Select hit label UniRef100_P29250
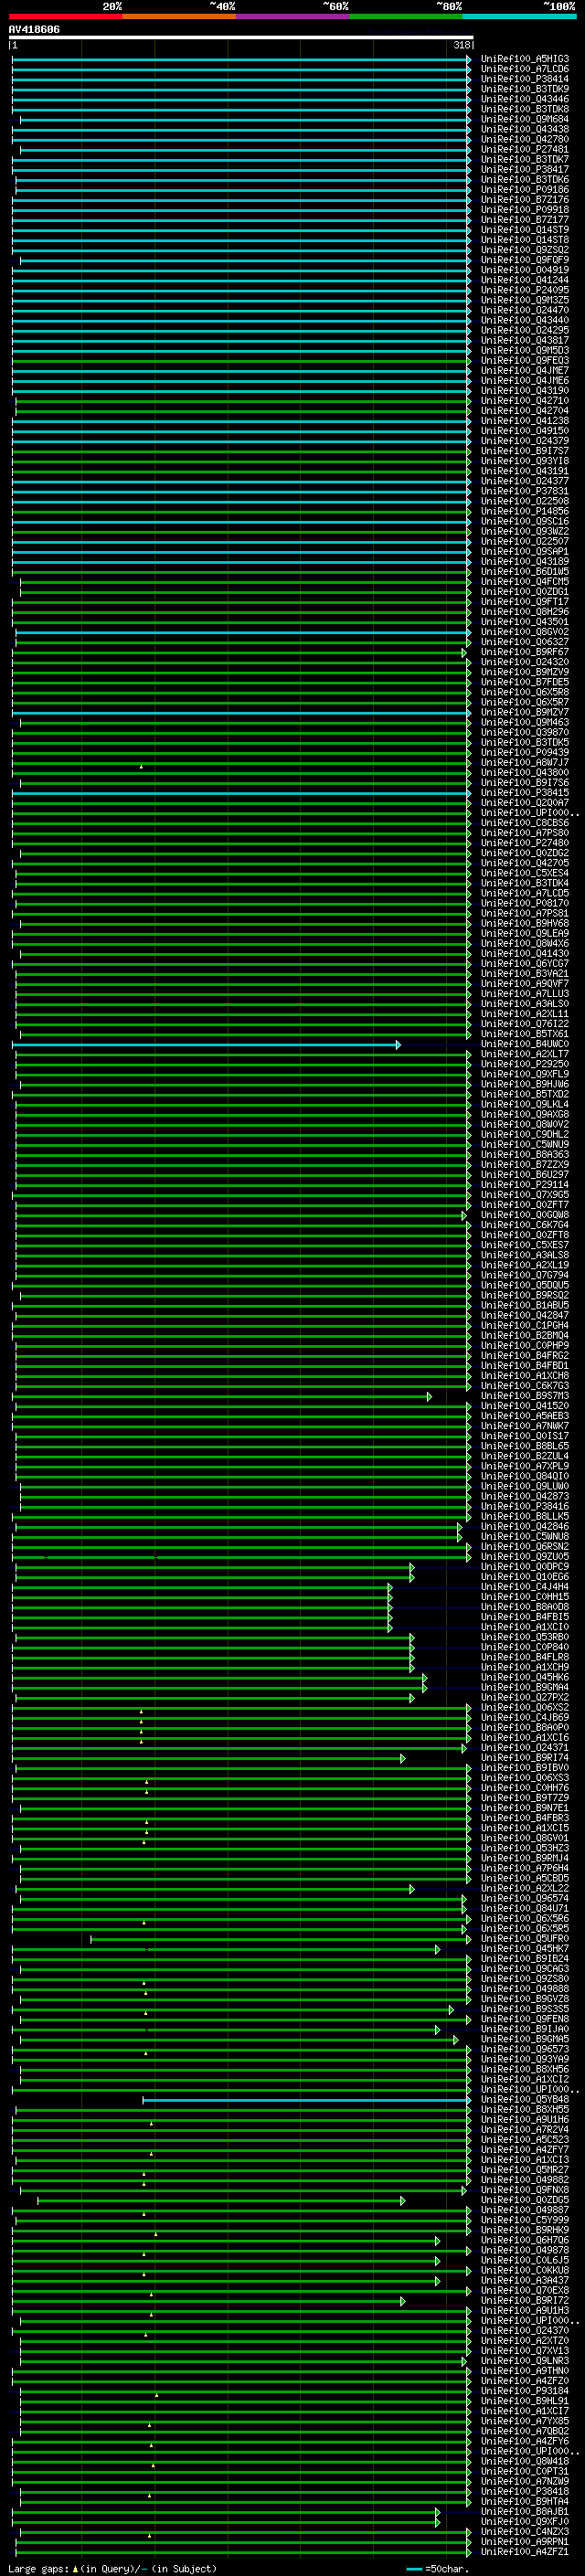Viewport: 585px width, 2576px height. pyautogui.click(x=525, y=1064)
